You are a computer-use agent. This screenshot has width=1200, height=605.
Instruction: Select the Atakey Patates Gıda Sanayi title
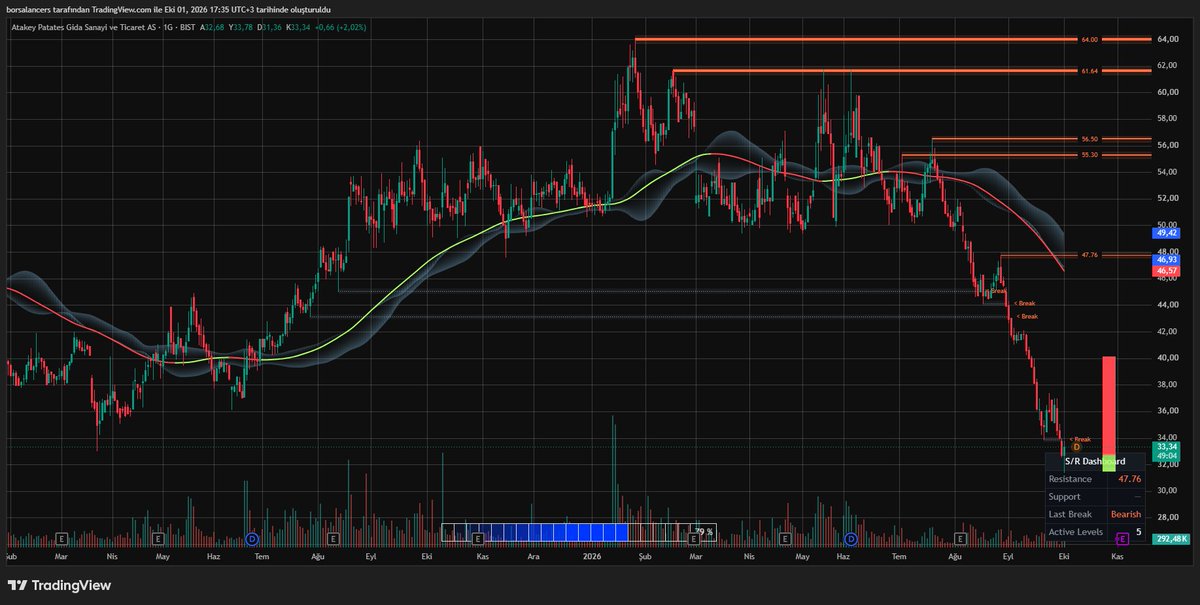click(x=86, y=27)
